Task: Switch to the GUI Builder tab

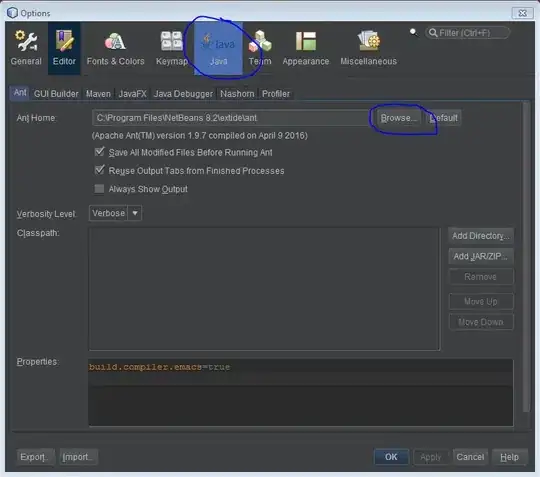Action: (56, 94)
